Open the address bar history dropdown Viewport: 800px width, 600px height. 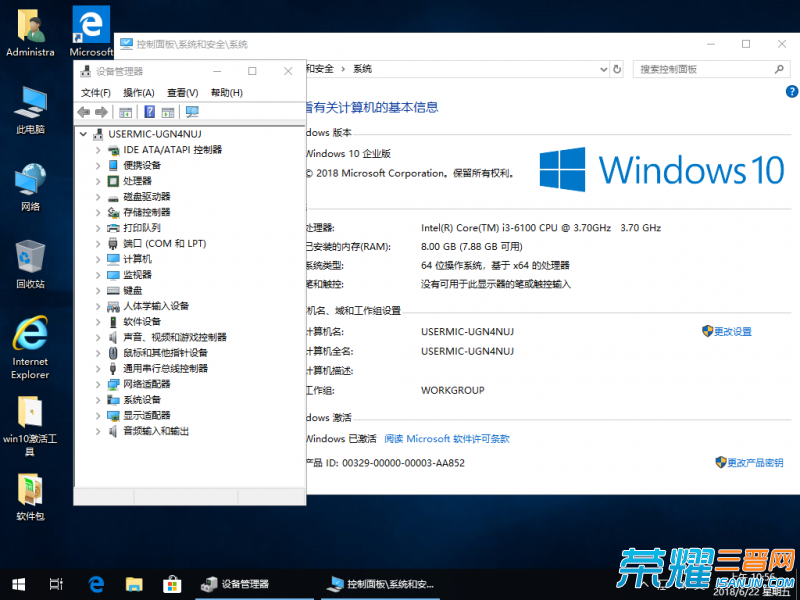point(604,69)
